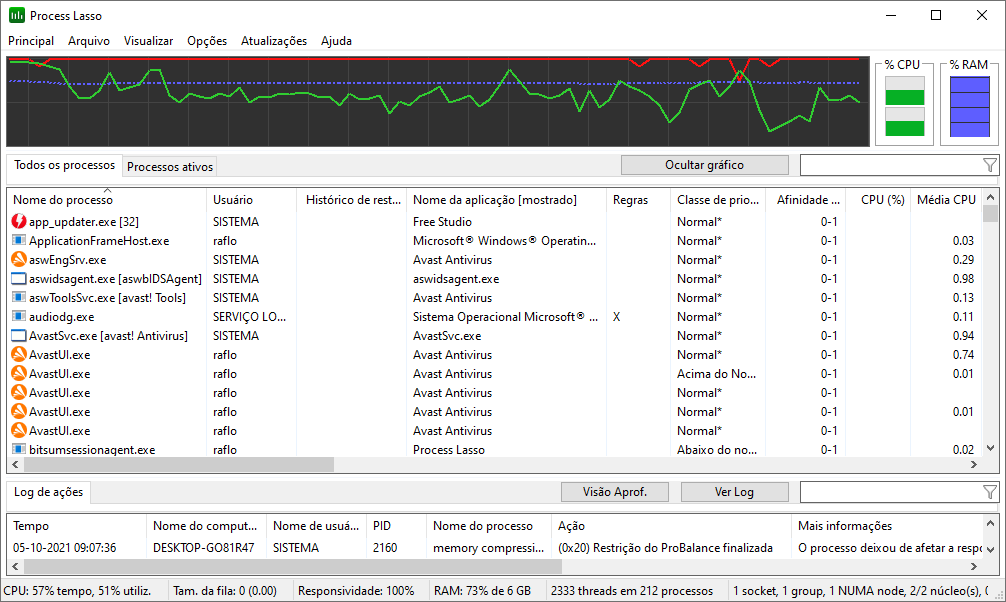Sort by CPU (%) column header
Screen dimensions: 1006x602
click(x=878, y=200)
